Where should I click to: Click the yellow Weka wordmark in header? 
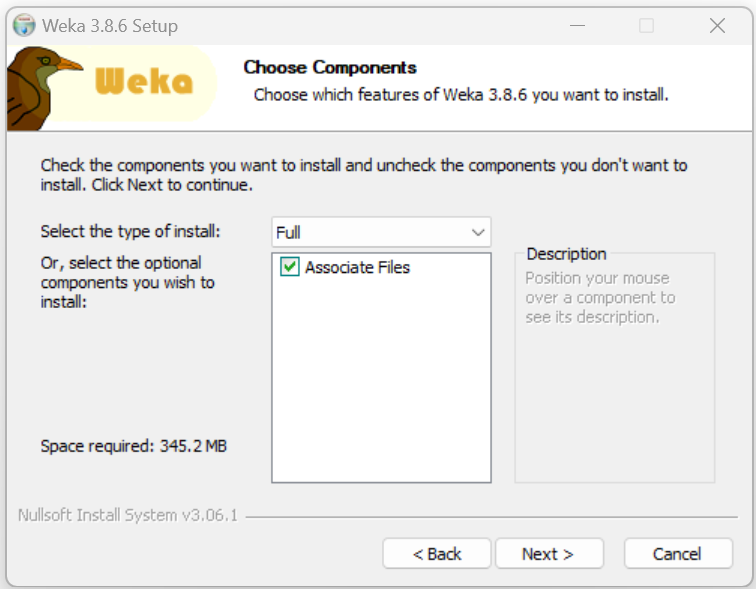pyautogui.click(x=144, y=81)
